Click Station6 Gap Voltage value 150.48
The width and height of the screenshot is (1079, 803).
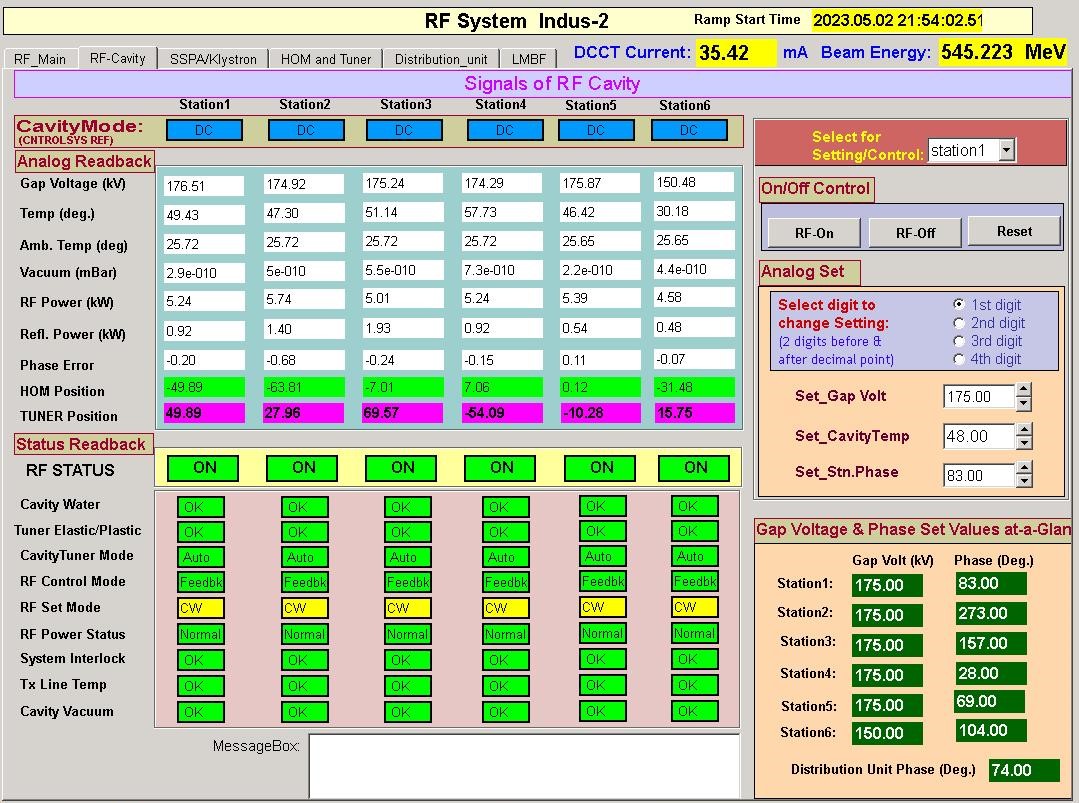[x=694, y=182]
